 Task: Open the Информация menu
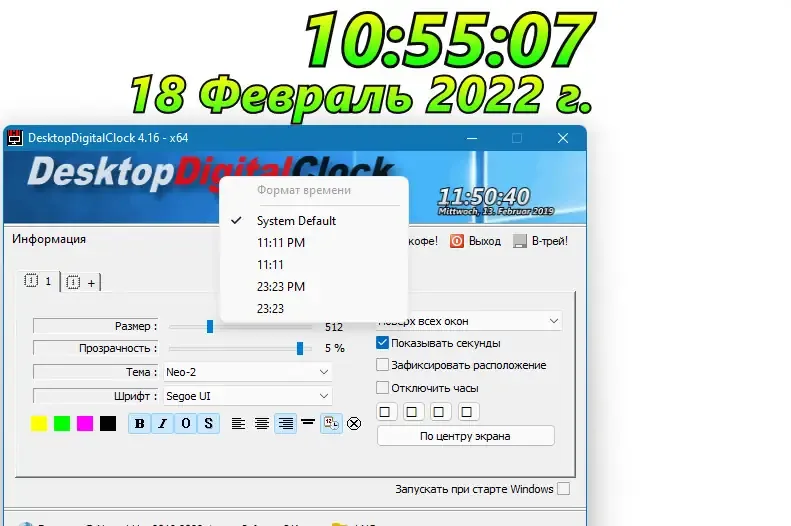[x=49, y=239]
